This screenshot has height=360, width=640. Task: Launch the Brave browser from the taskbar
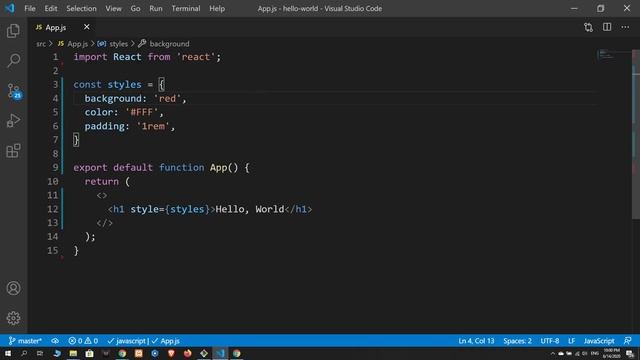point(171,353)
